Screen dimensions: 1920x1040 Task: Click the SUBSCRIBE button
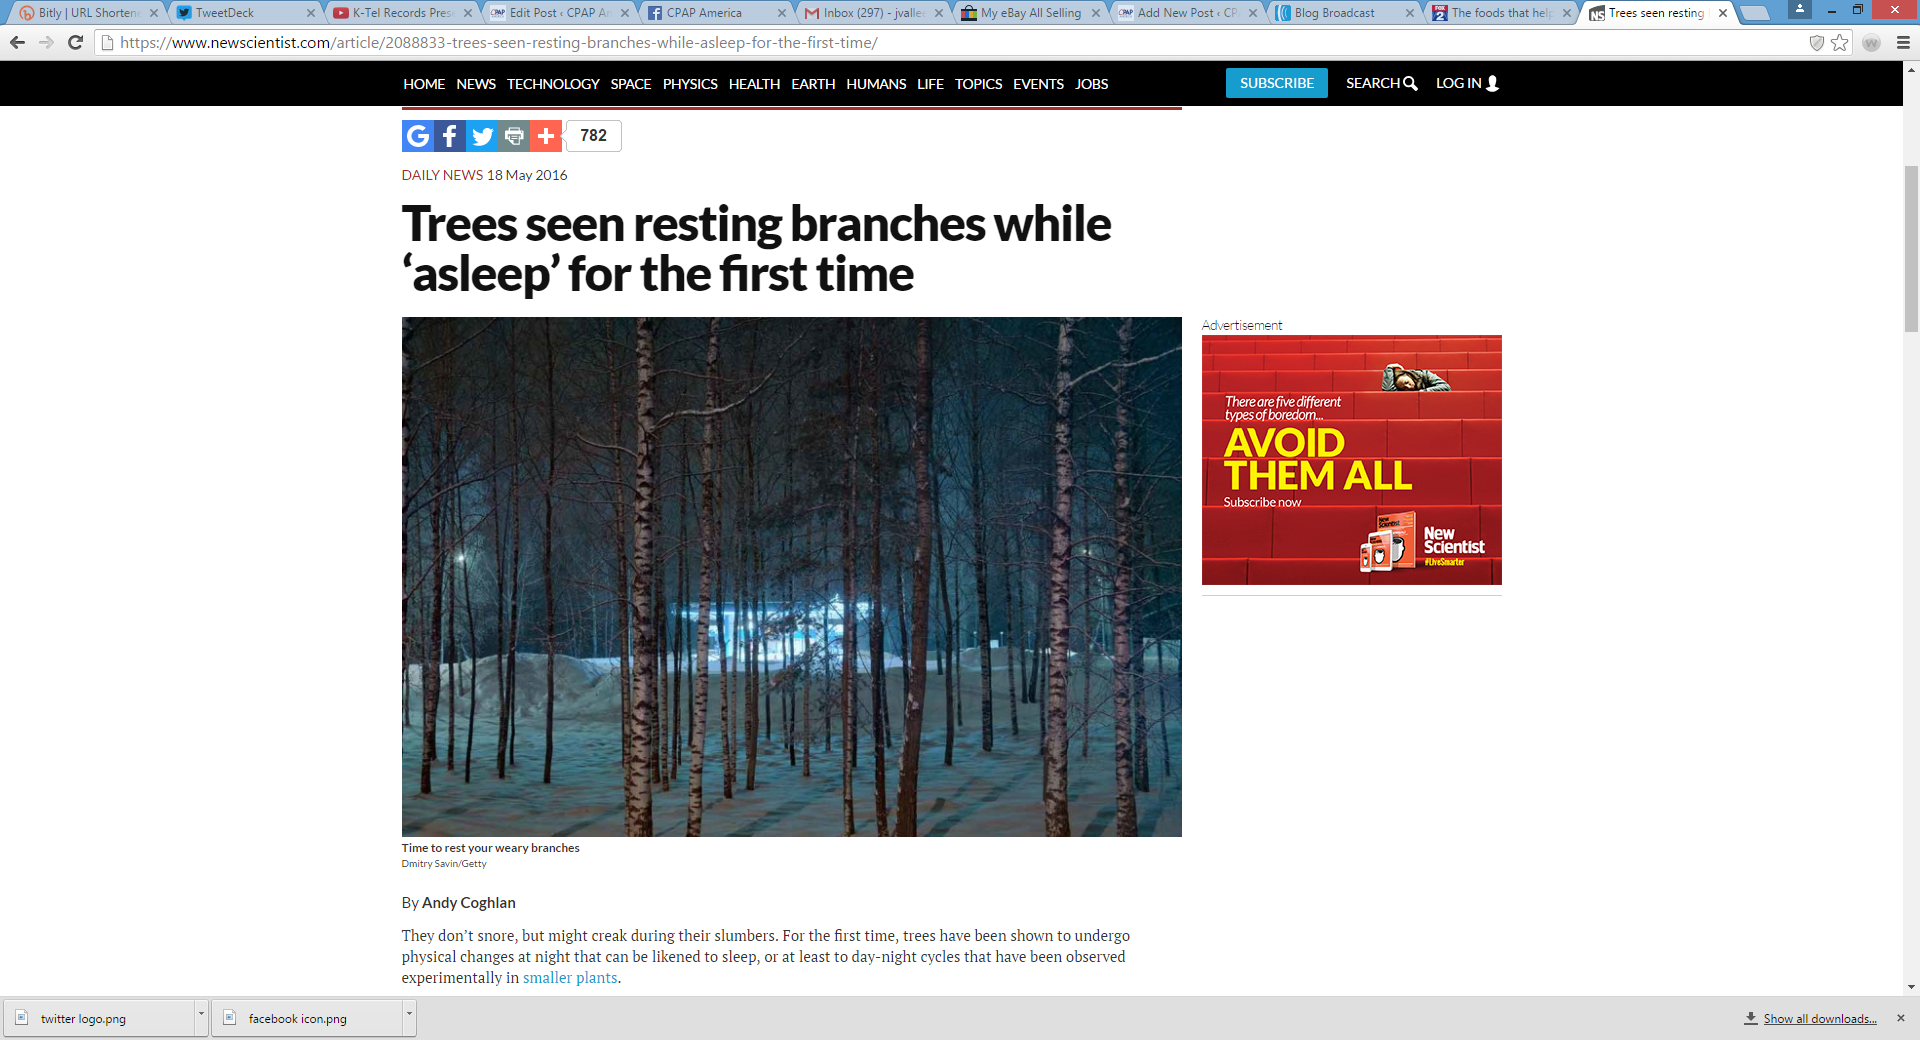1277,83
